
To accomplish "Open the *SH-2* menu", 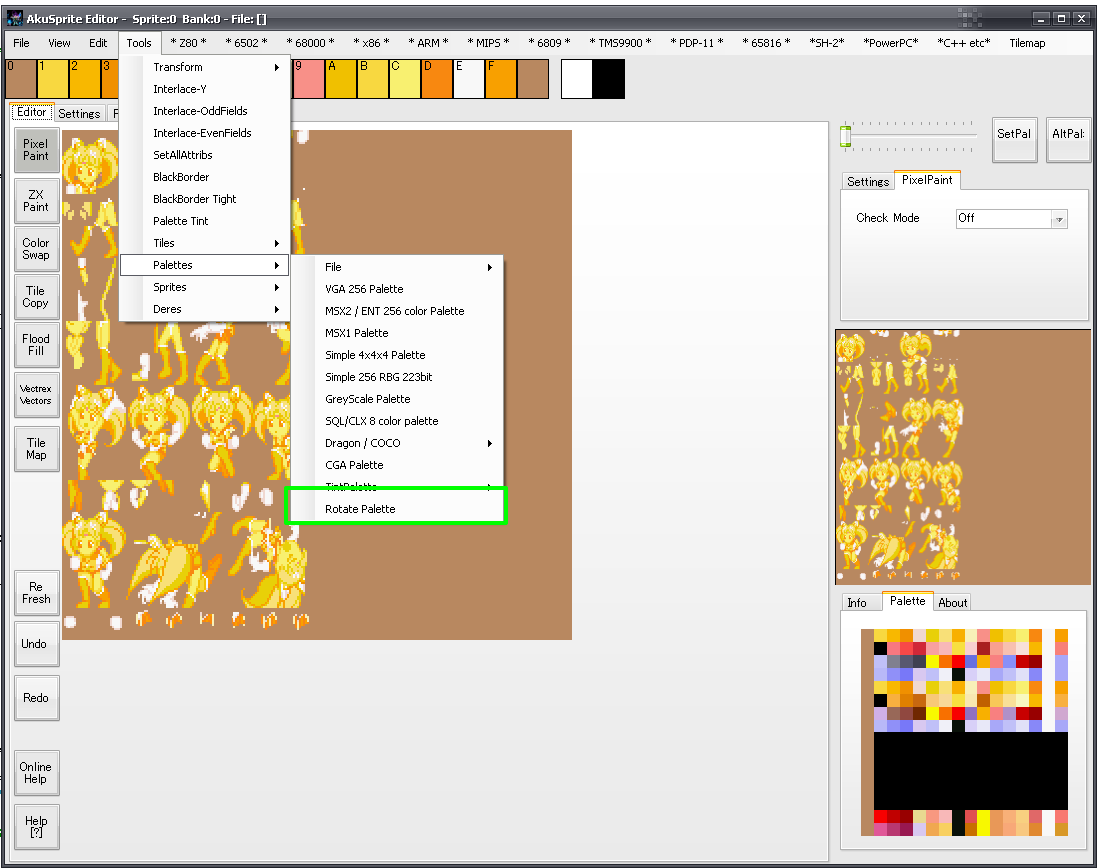I will click(x=827, y=43).
